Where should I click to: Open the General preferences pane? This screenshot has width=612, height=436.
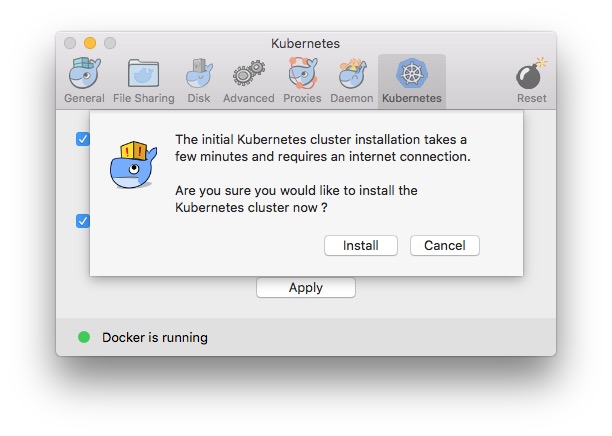(84, 80)
